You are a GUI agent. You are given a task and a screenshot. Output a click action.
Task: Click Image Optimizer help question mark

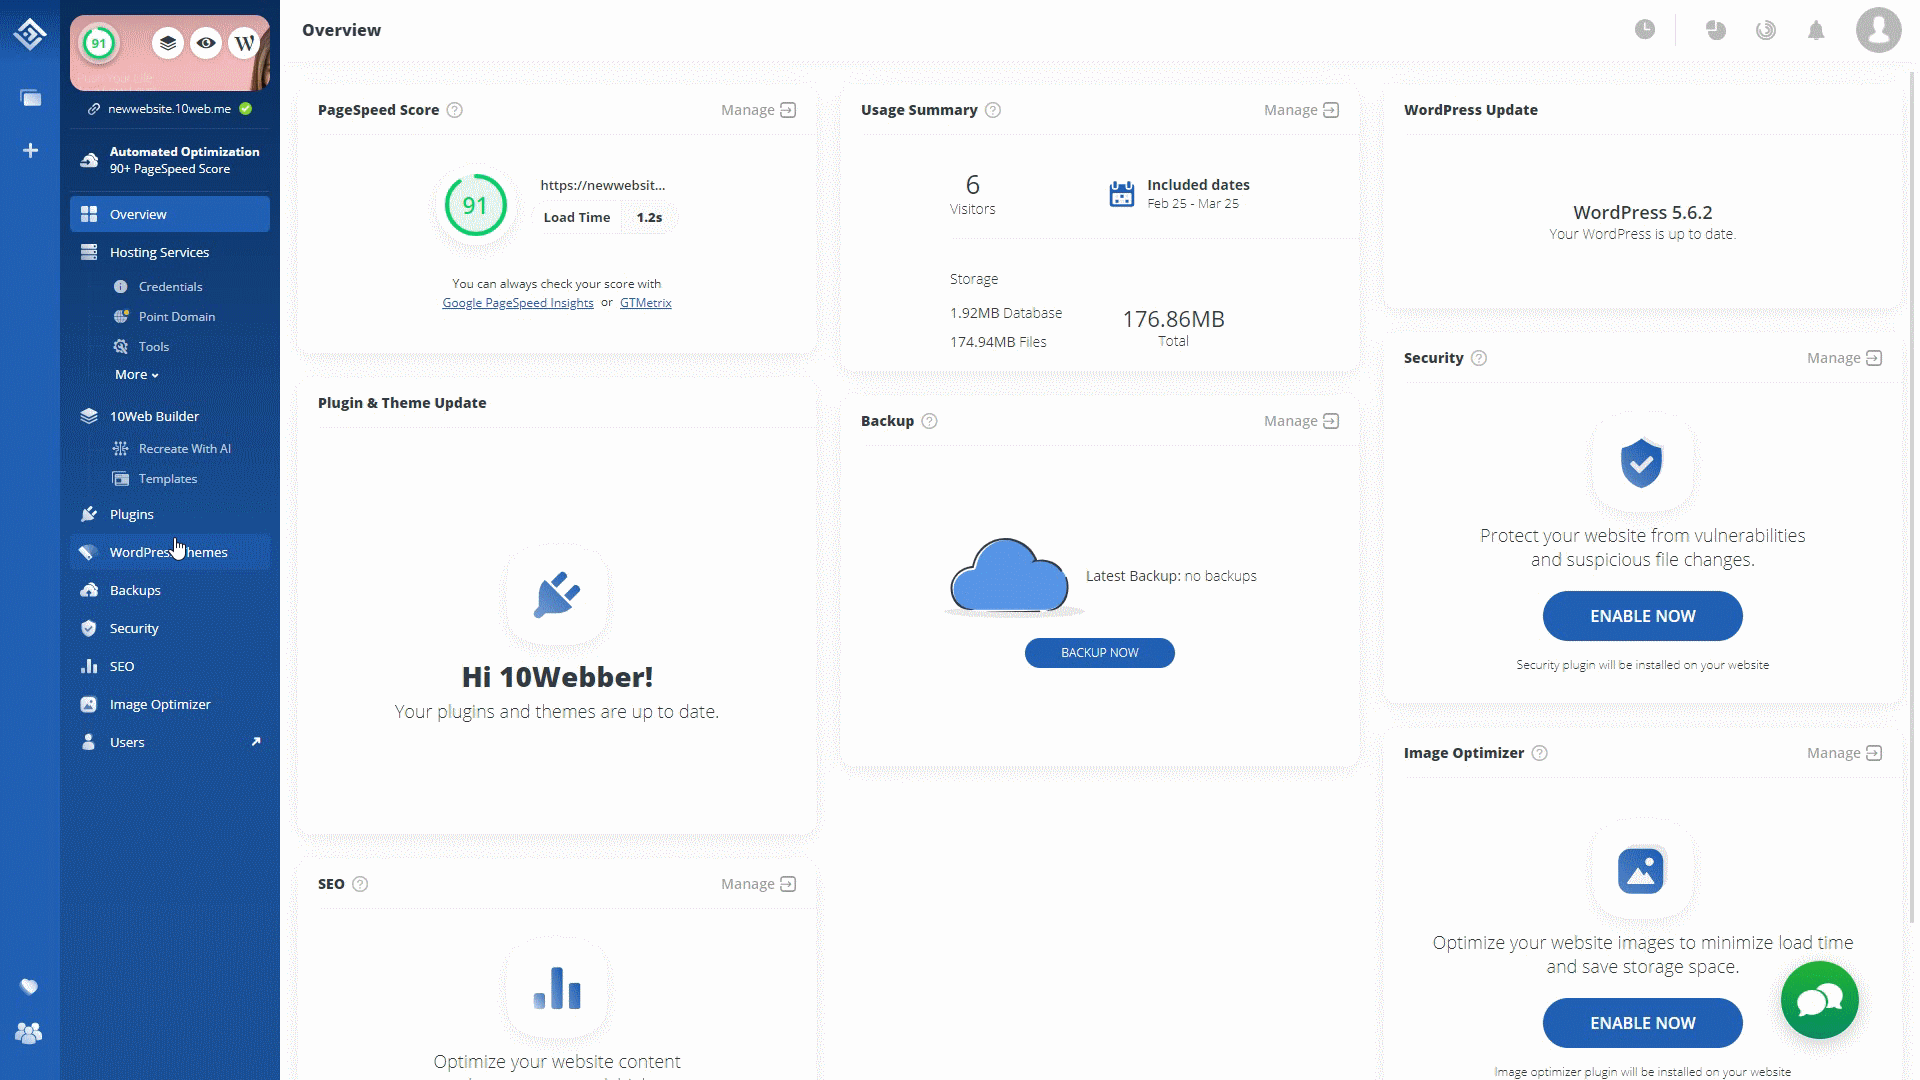coord(1540,753)
